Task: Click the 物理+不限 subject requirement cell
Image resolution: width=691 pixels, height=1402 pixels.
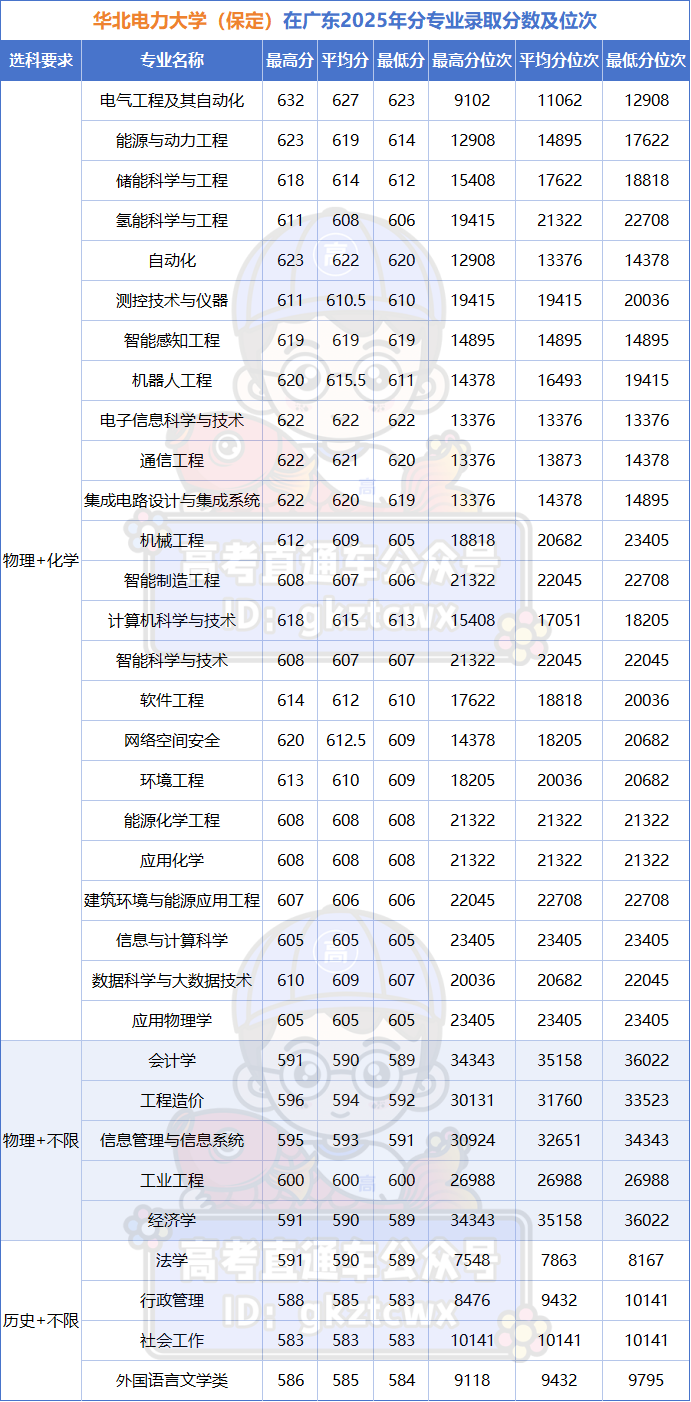Action: tap(41, 1140)
